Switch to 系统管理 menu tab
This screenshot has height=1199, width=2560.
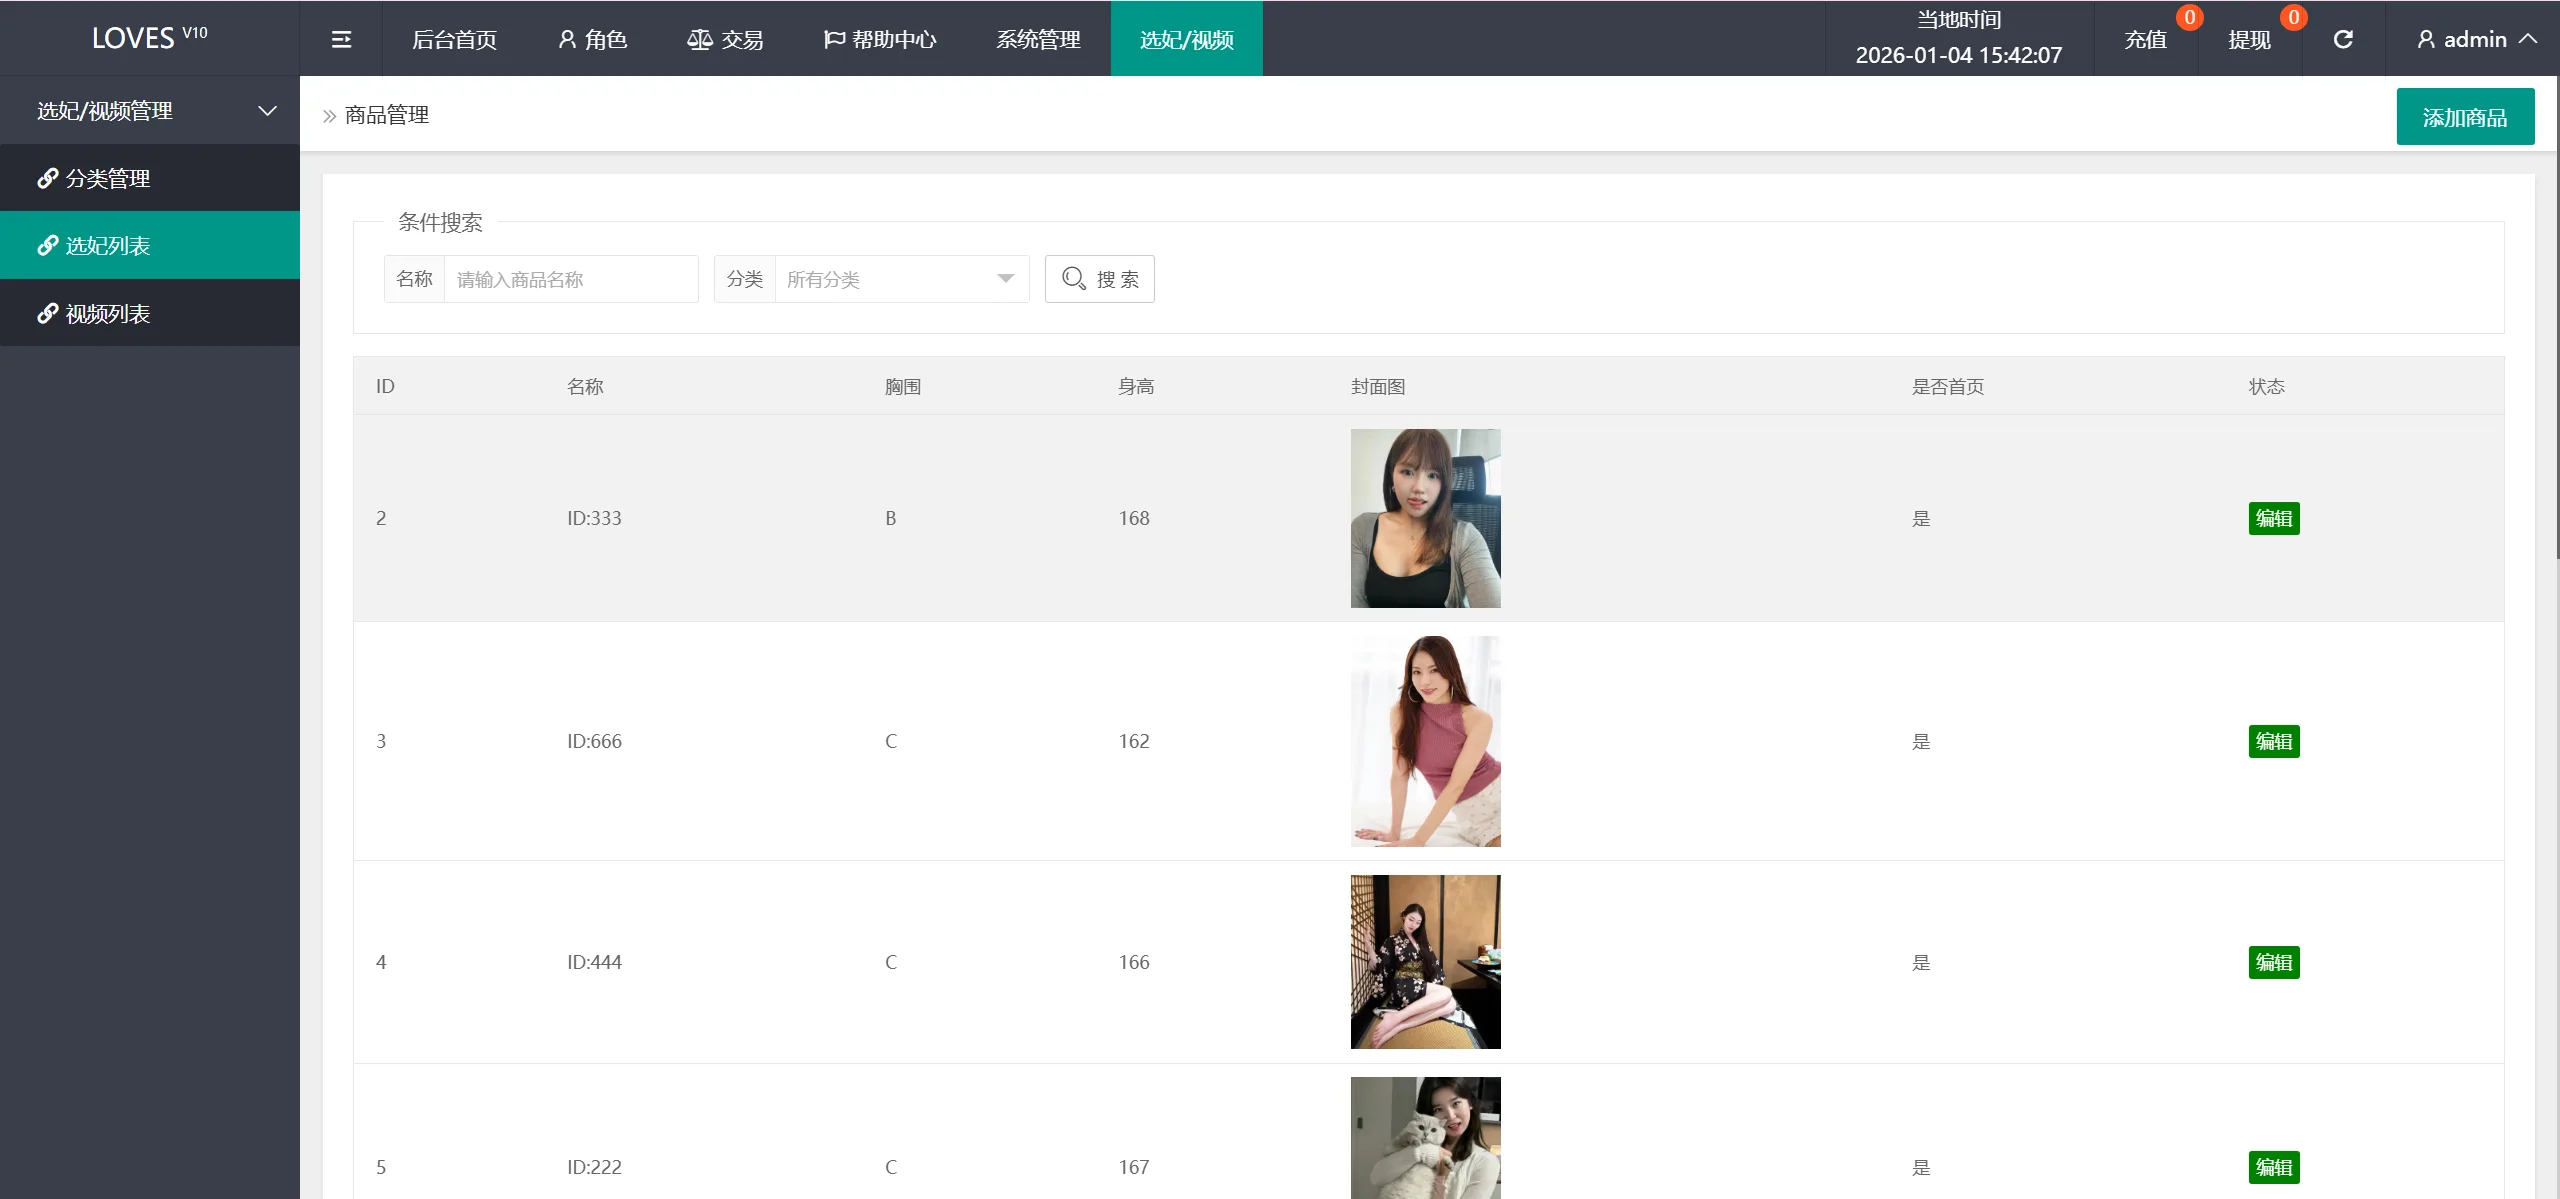(x=1037, y=39)
